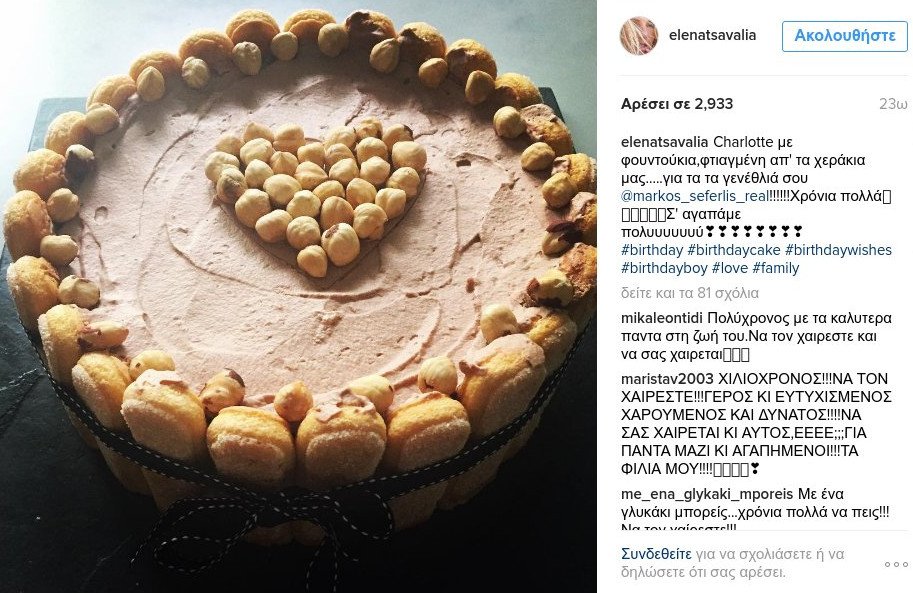
Task: Click the Συνδεθείτε login link
Action: 656,553
